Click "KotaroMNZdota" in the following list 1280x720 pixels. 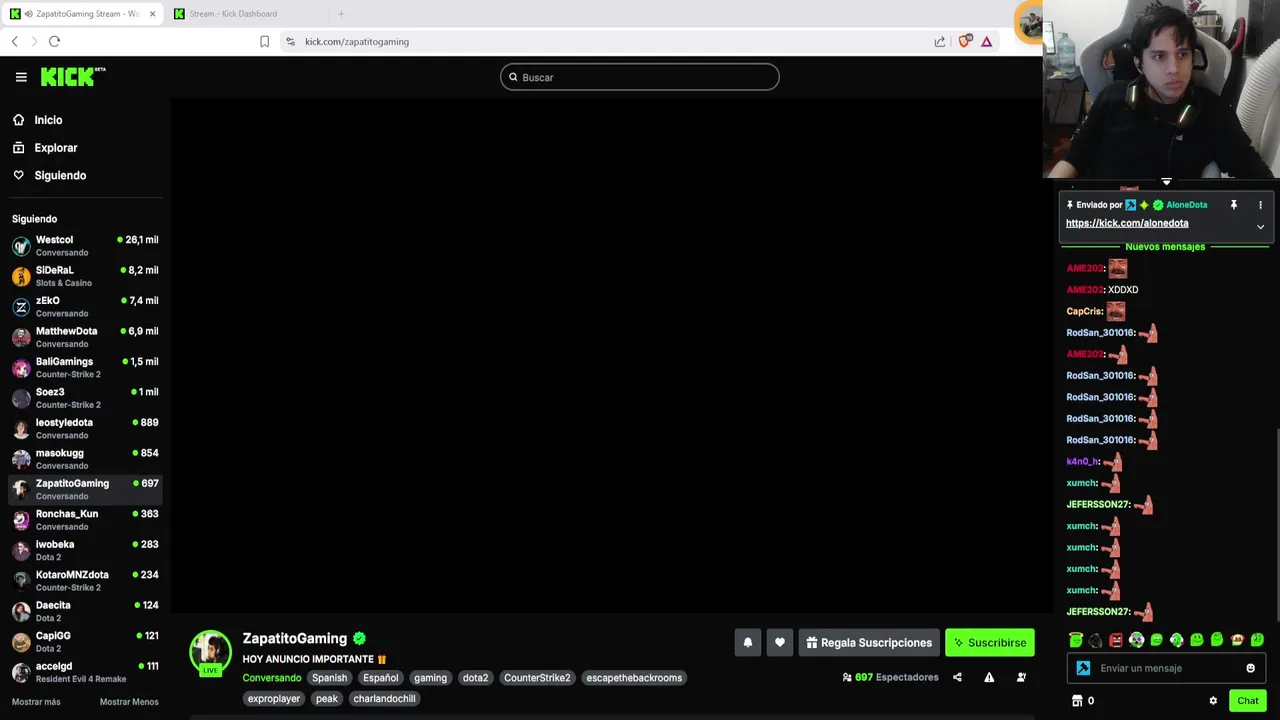click(x=72, y=575)
